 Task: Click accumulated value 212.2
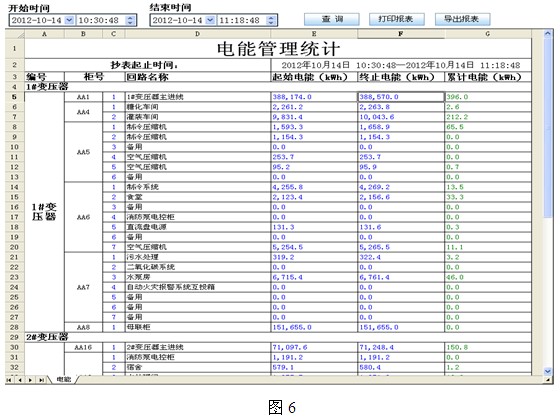[488, 117]
